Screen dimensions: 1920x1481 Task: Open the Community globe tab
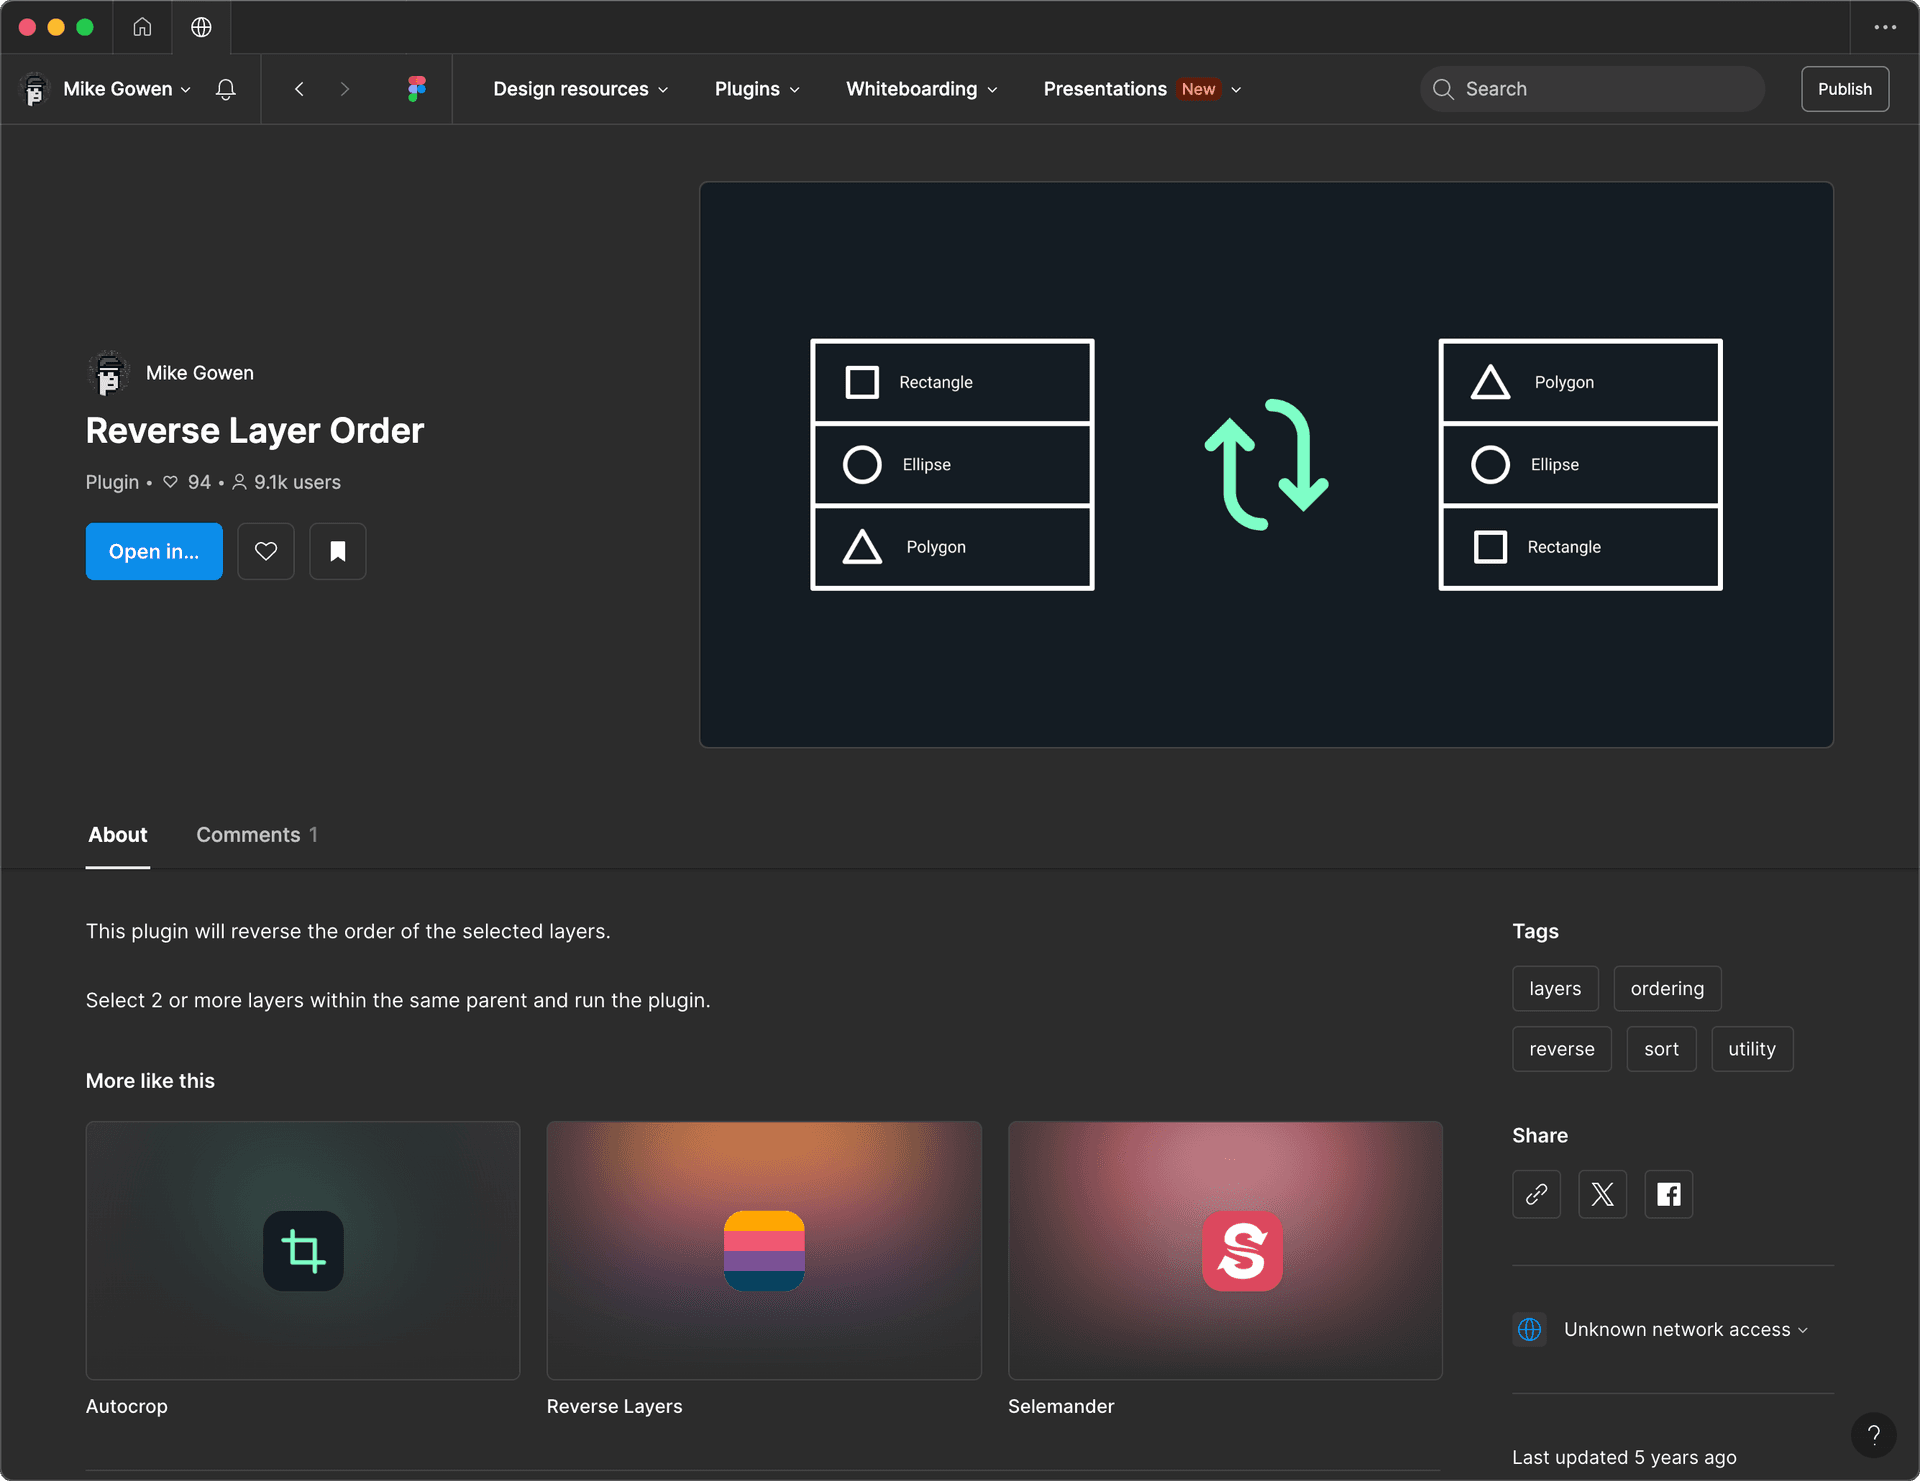point(201,27)
